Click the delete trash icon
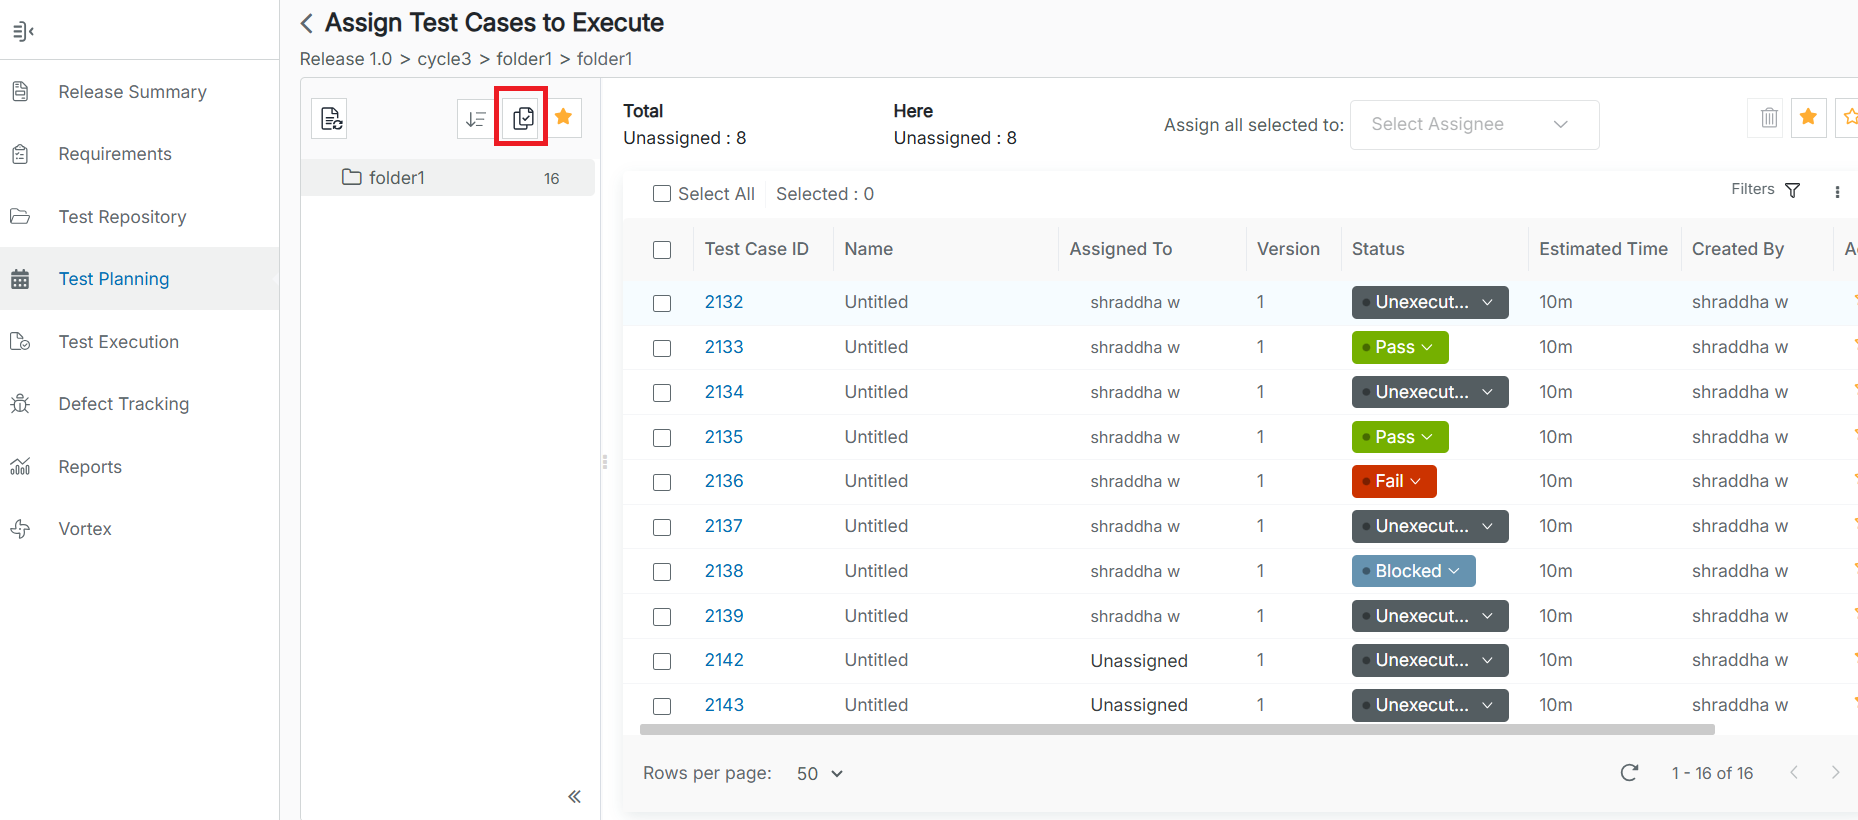Image resolution: width=1858 pixels, height=820 pixels. (1769, 118)
